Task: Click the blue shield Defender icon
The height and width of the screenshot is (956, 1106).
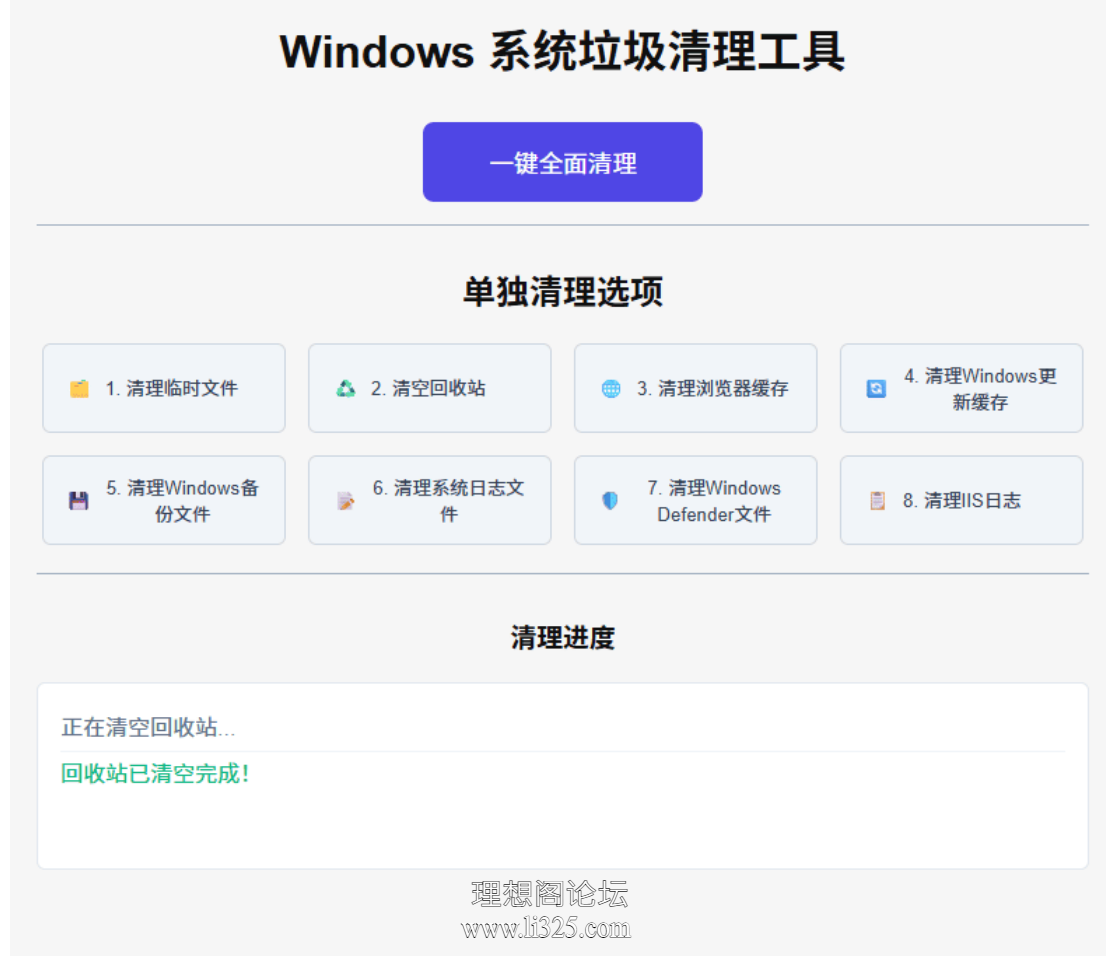Action: point(610,501)
